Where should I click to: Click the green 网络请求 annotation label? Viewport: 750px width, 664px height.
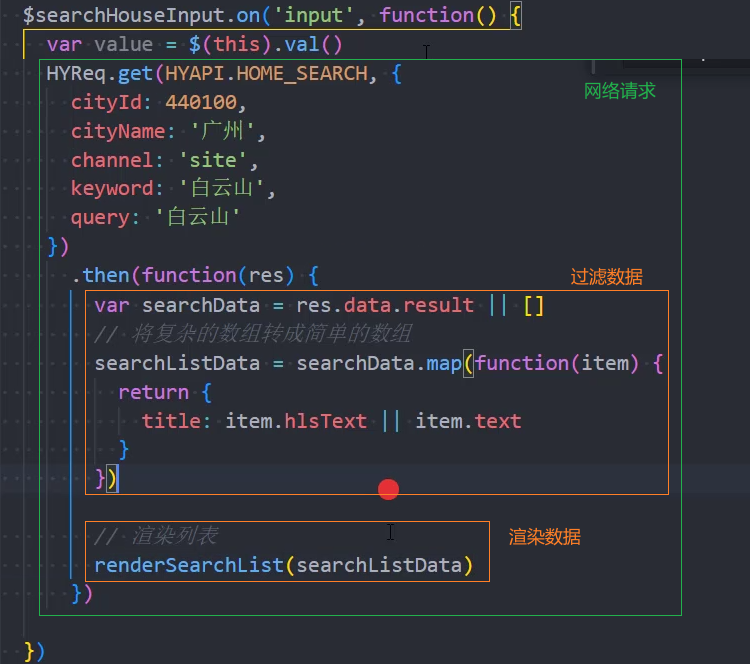point(619,91)
